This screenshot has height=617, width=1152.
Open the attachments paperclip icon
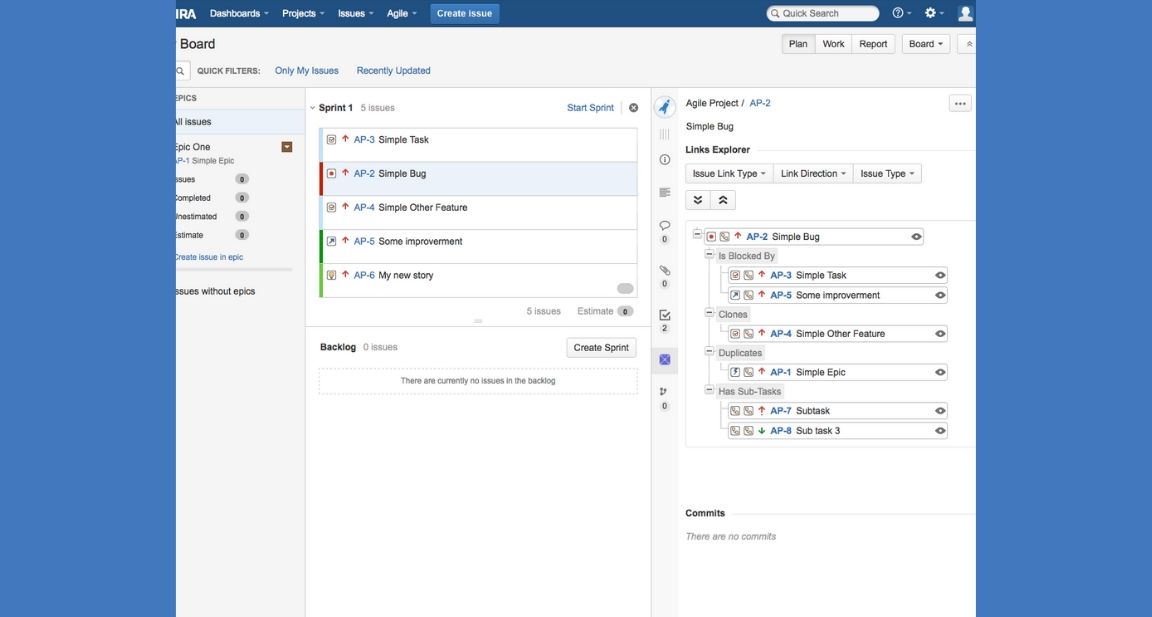(665, 270)
